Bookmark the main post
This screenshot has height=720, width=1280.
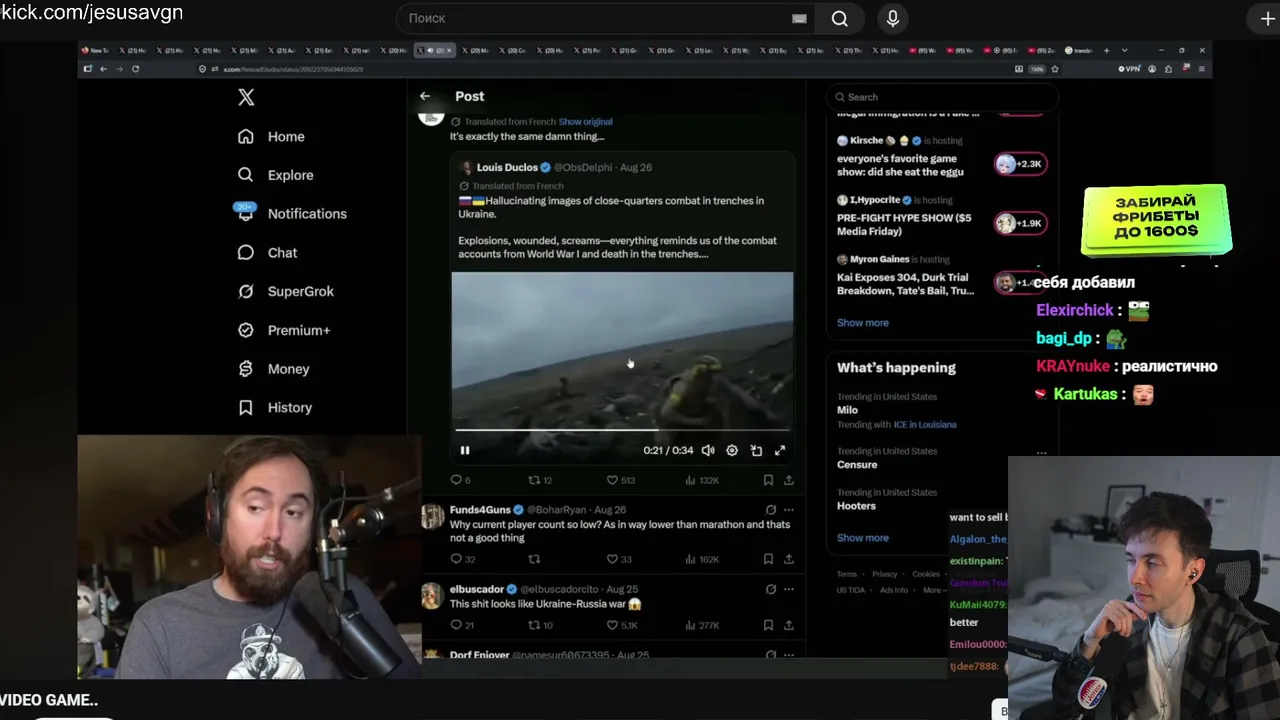pyautogui.click(x=768, y=480)
